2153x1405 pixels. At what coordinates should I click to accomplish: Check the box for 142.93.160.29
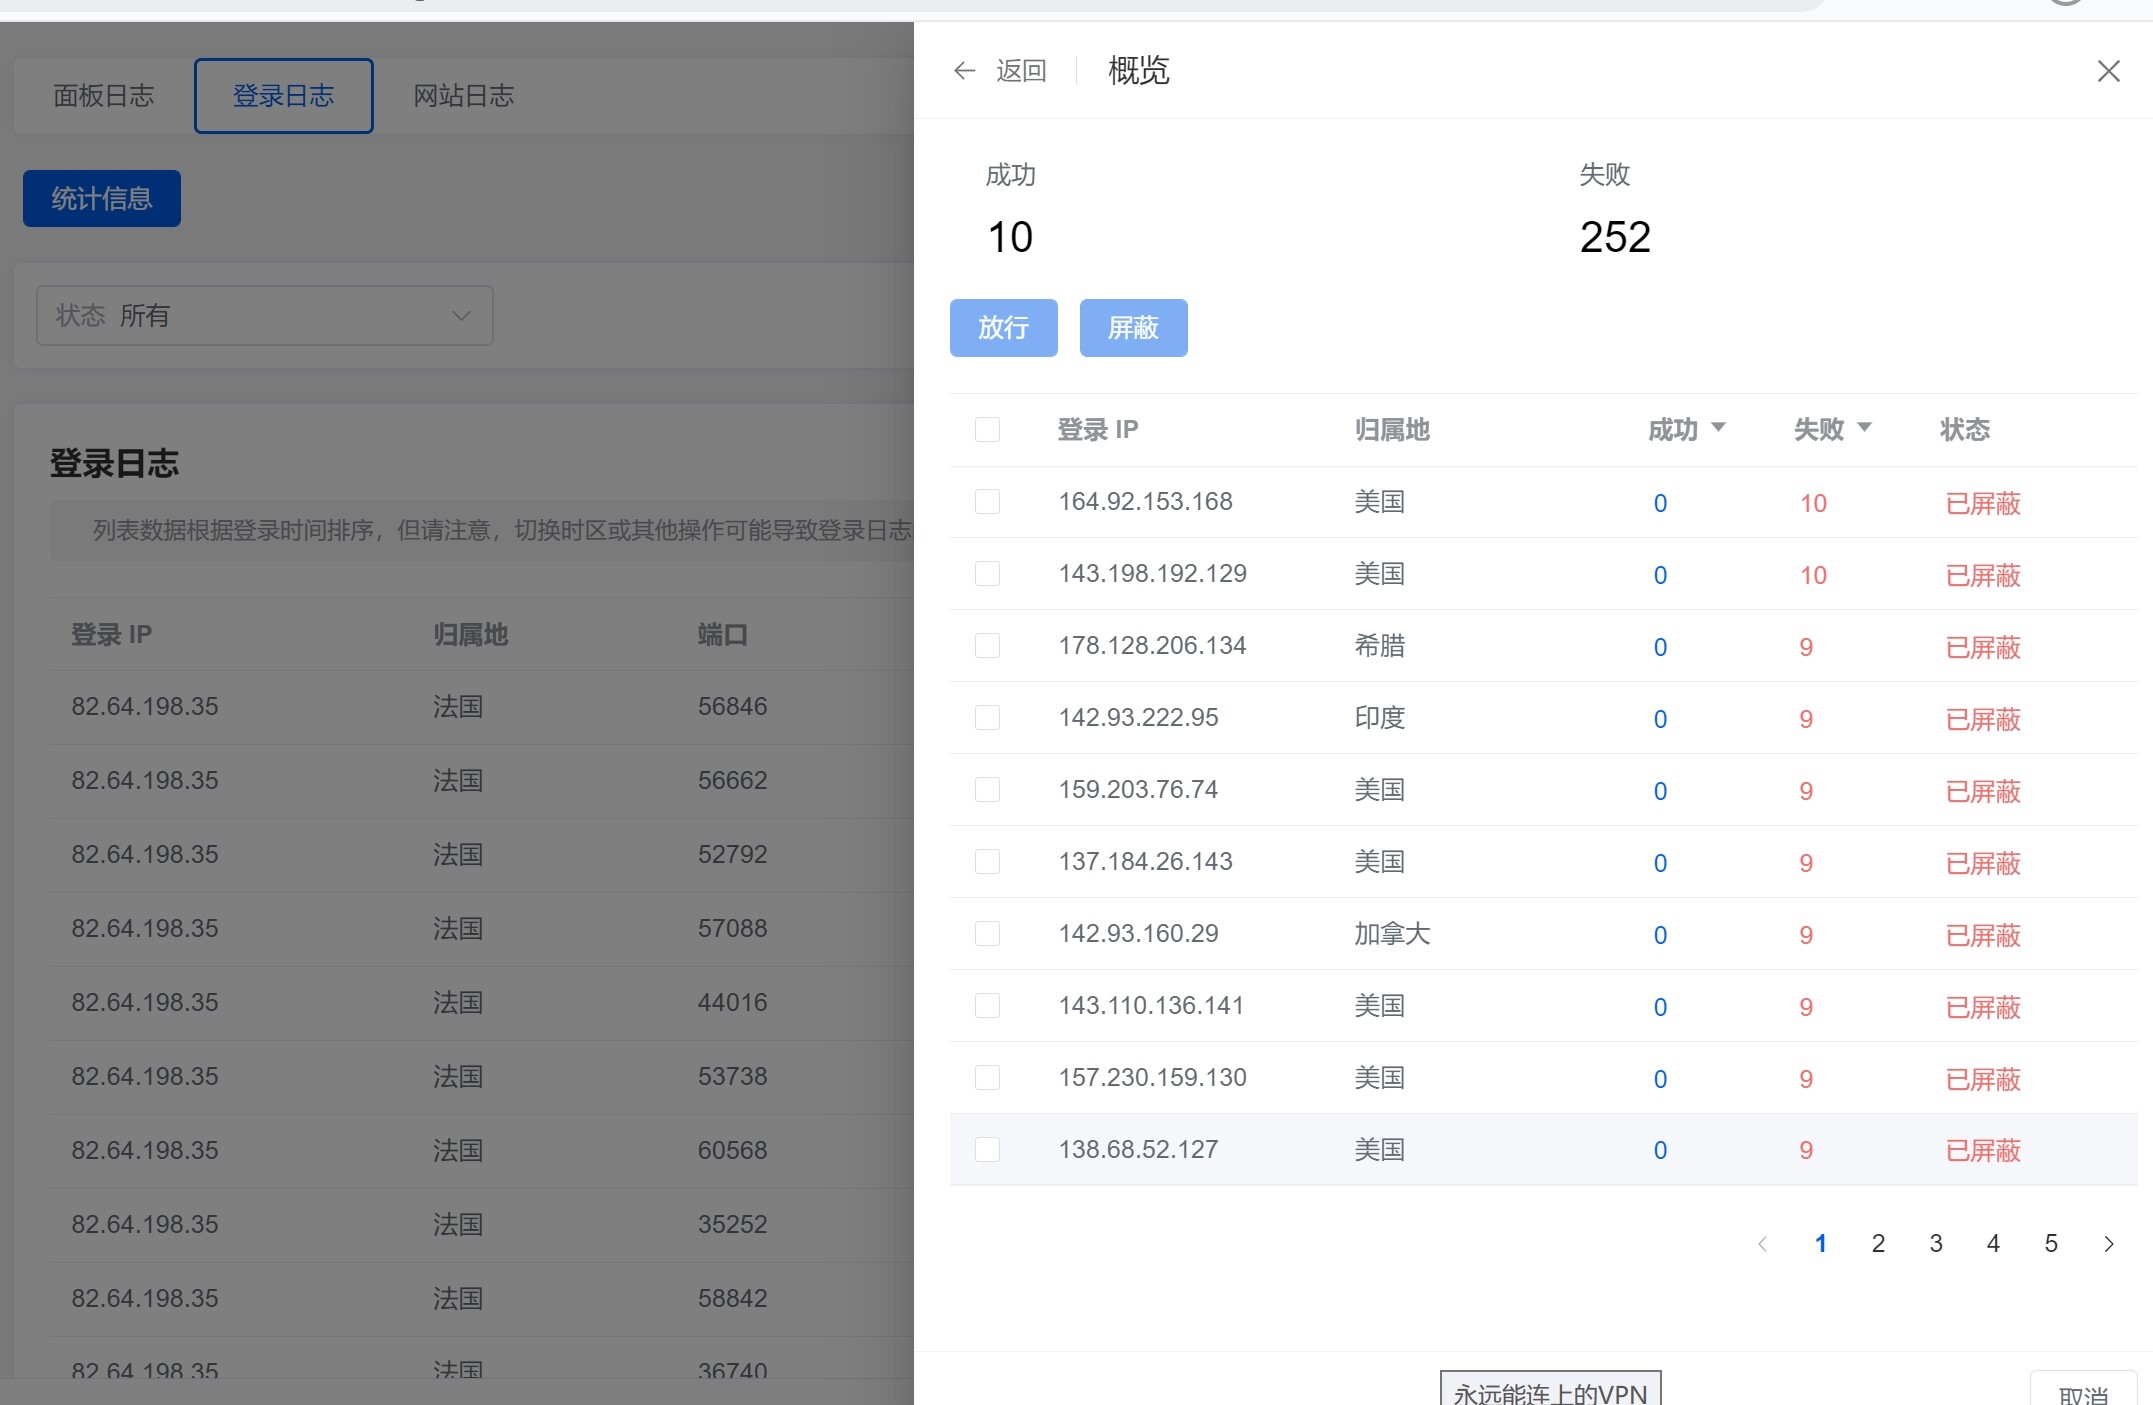987,934
